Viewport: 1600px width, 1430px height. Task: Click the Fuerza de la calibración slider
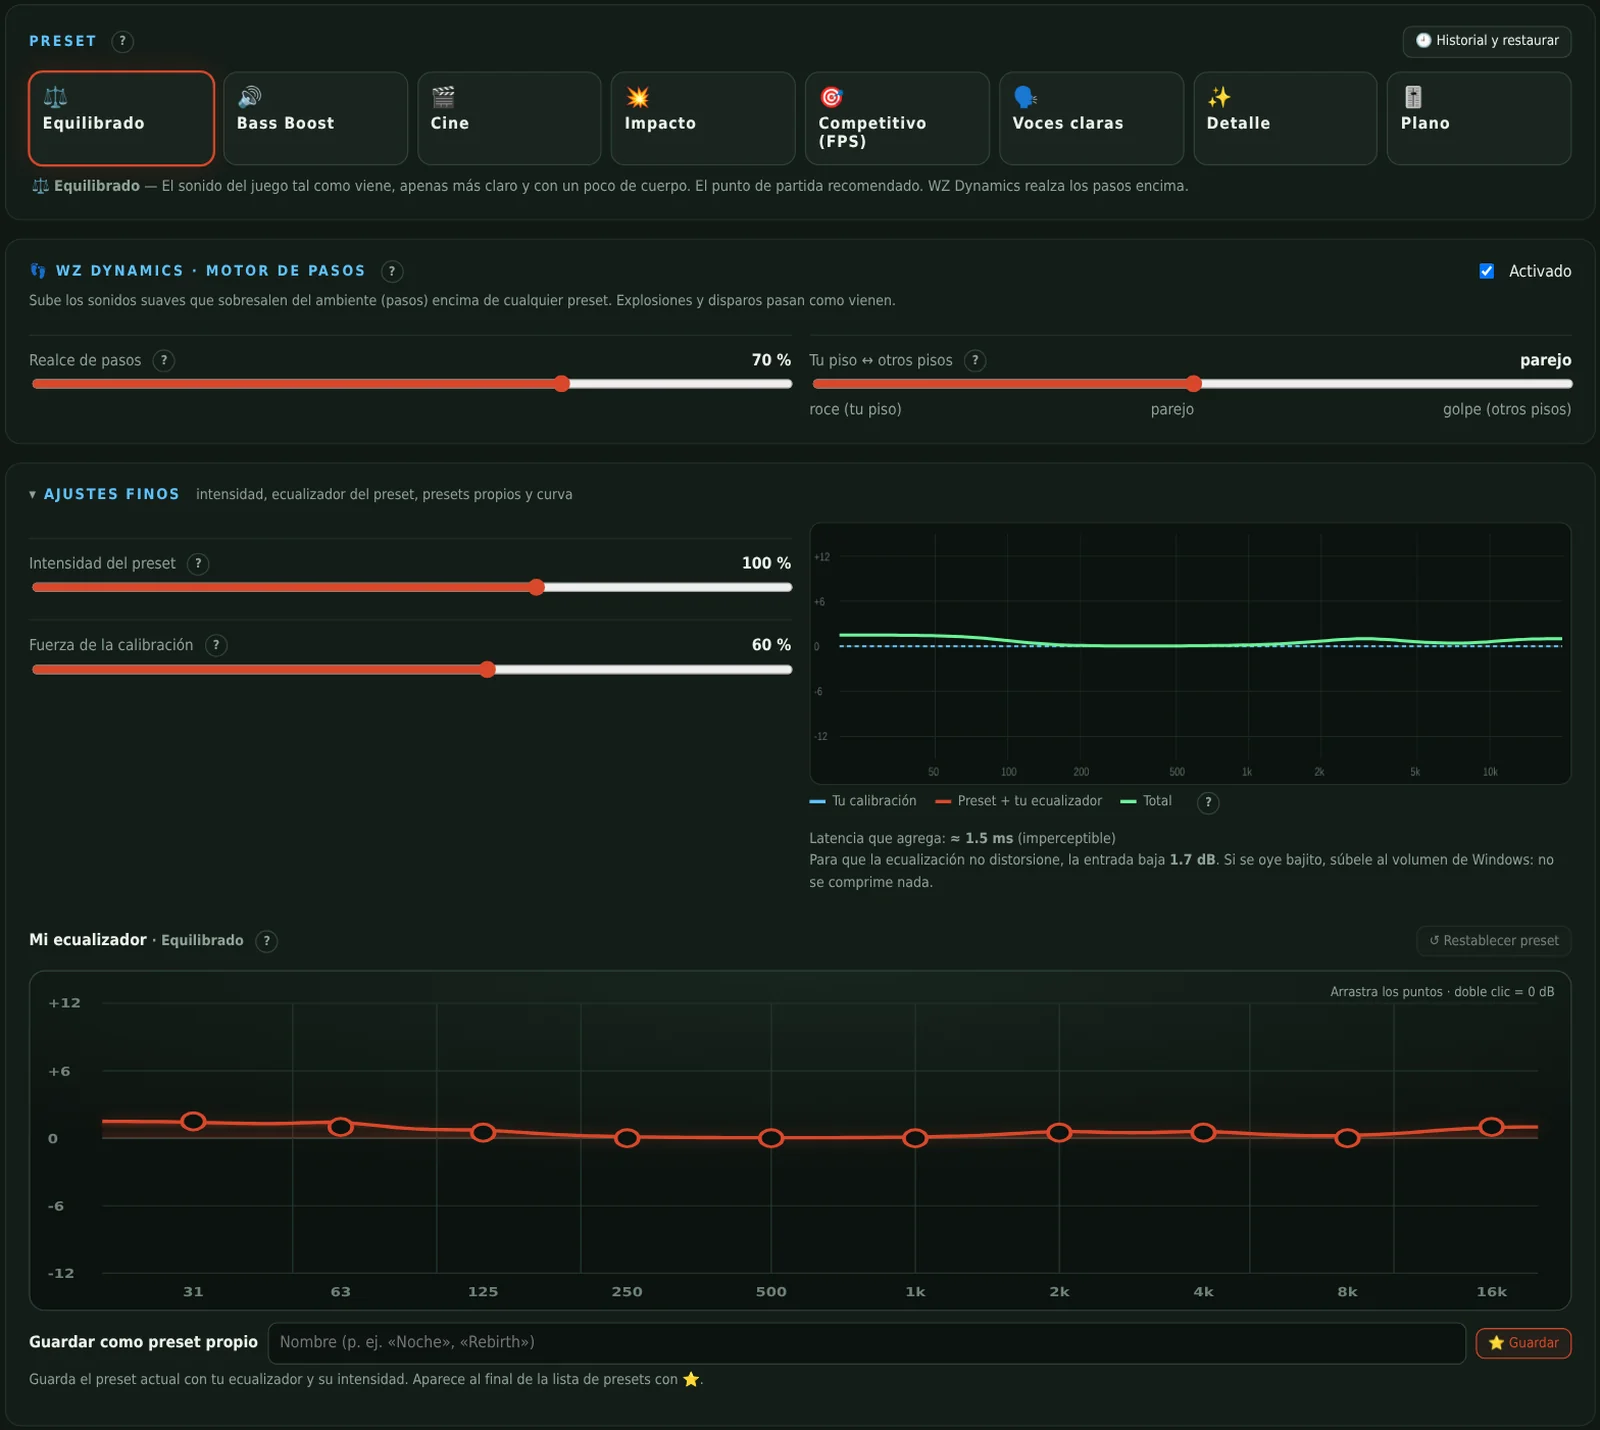point(411,669)
